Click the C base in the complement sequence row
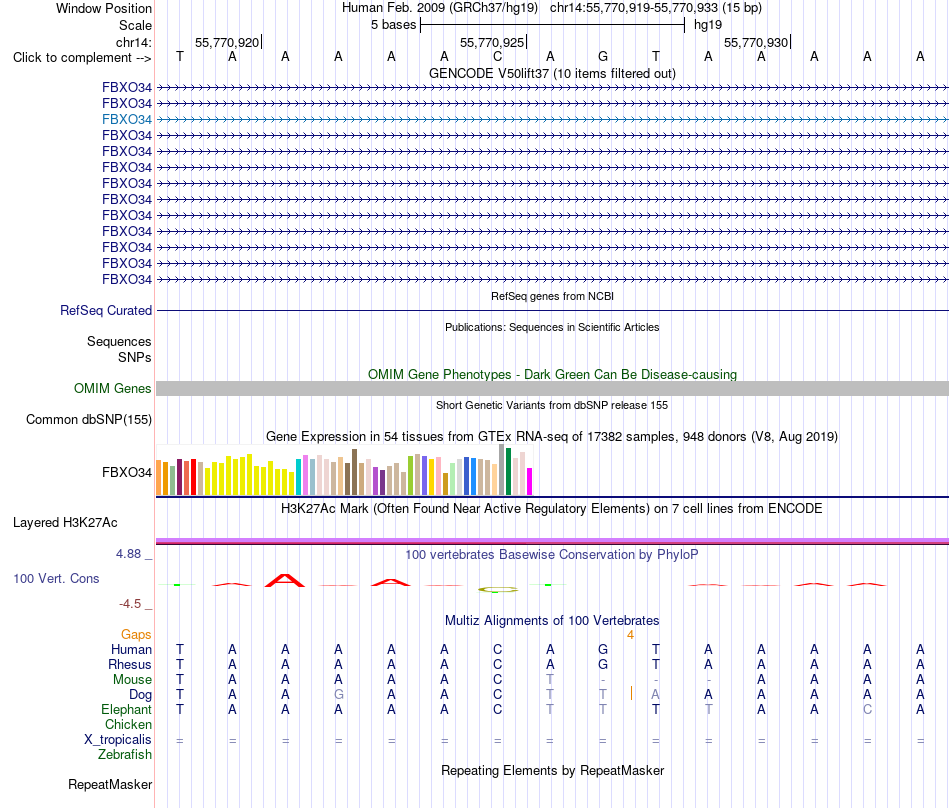950x808 pixels. pos(497,57)
